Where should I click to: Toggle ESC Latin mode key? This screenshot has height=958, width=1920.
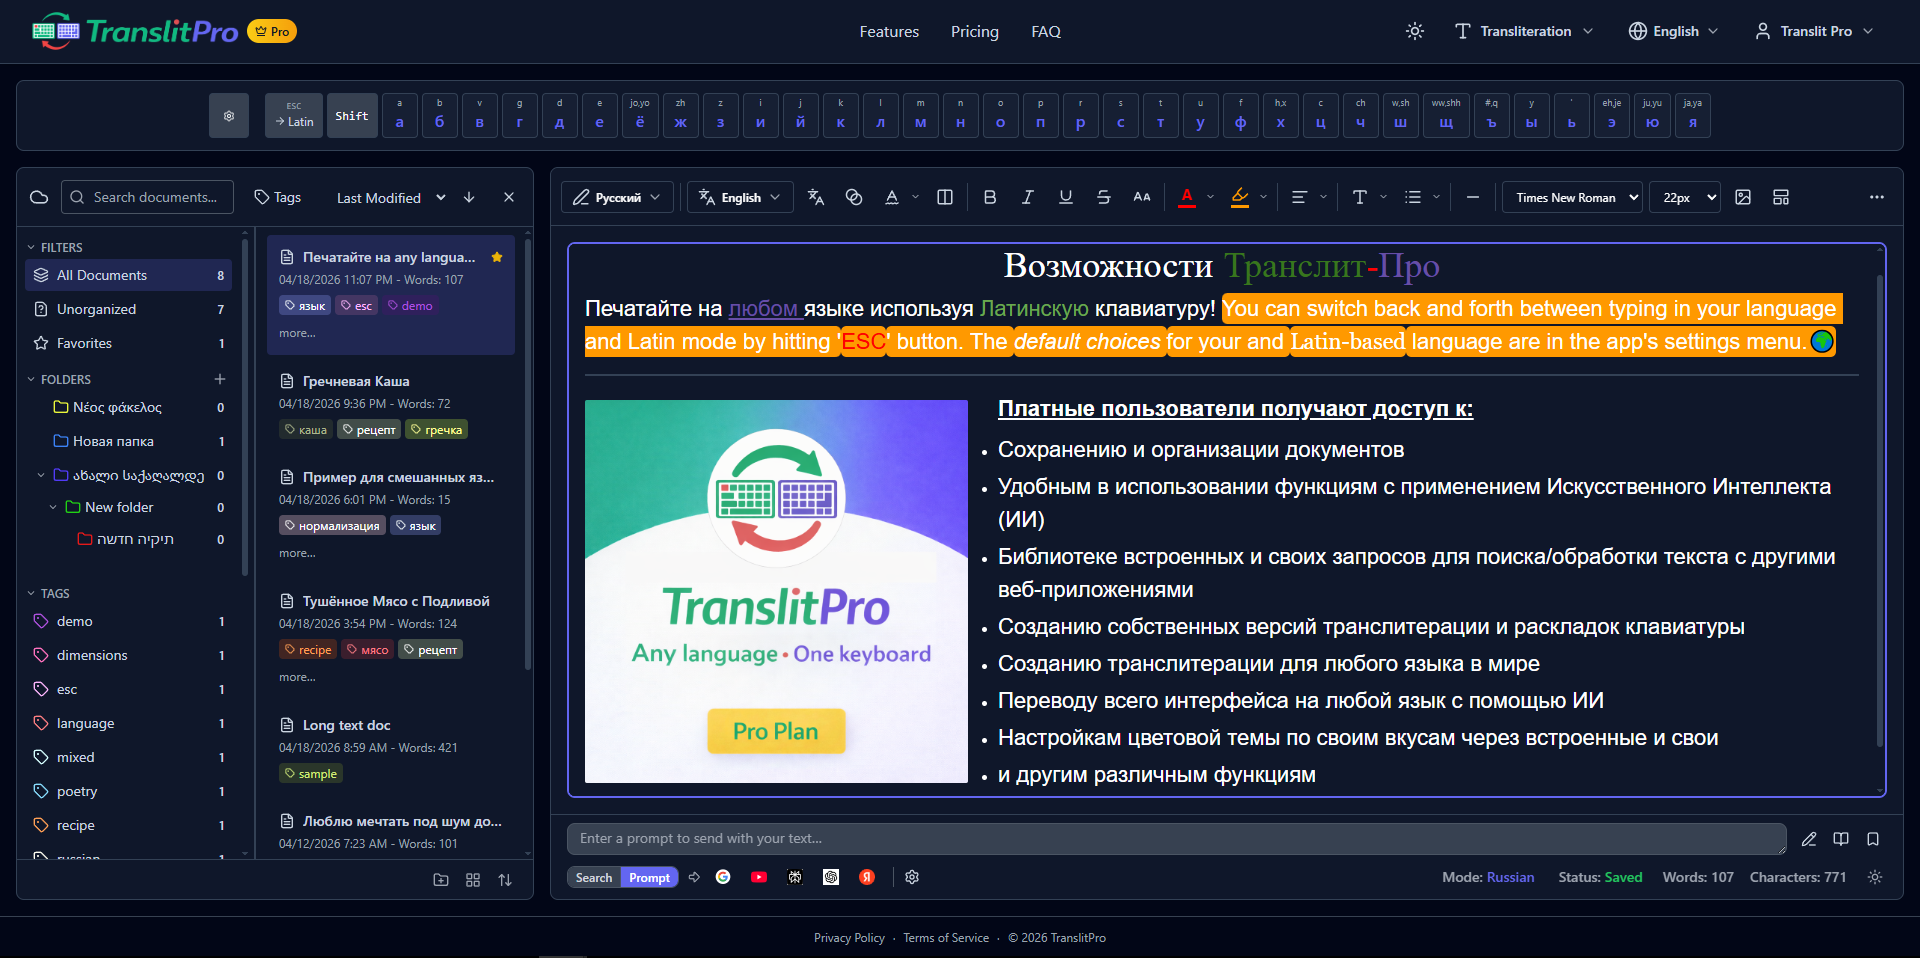pyautogui.click(x=294, y=116)
